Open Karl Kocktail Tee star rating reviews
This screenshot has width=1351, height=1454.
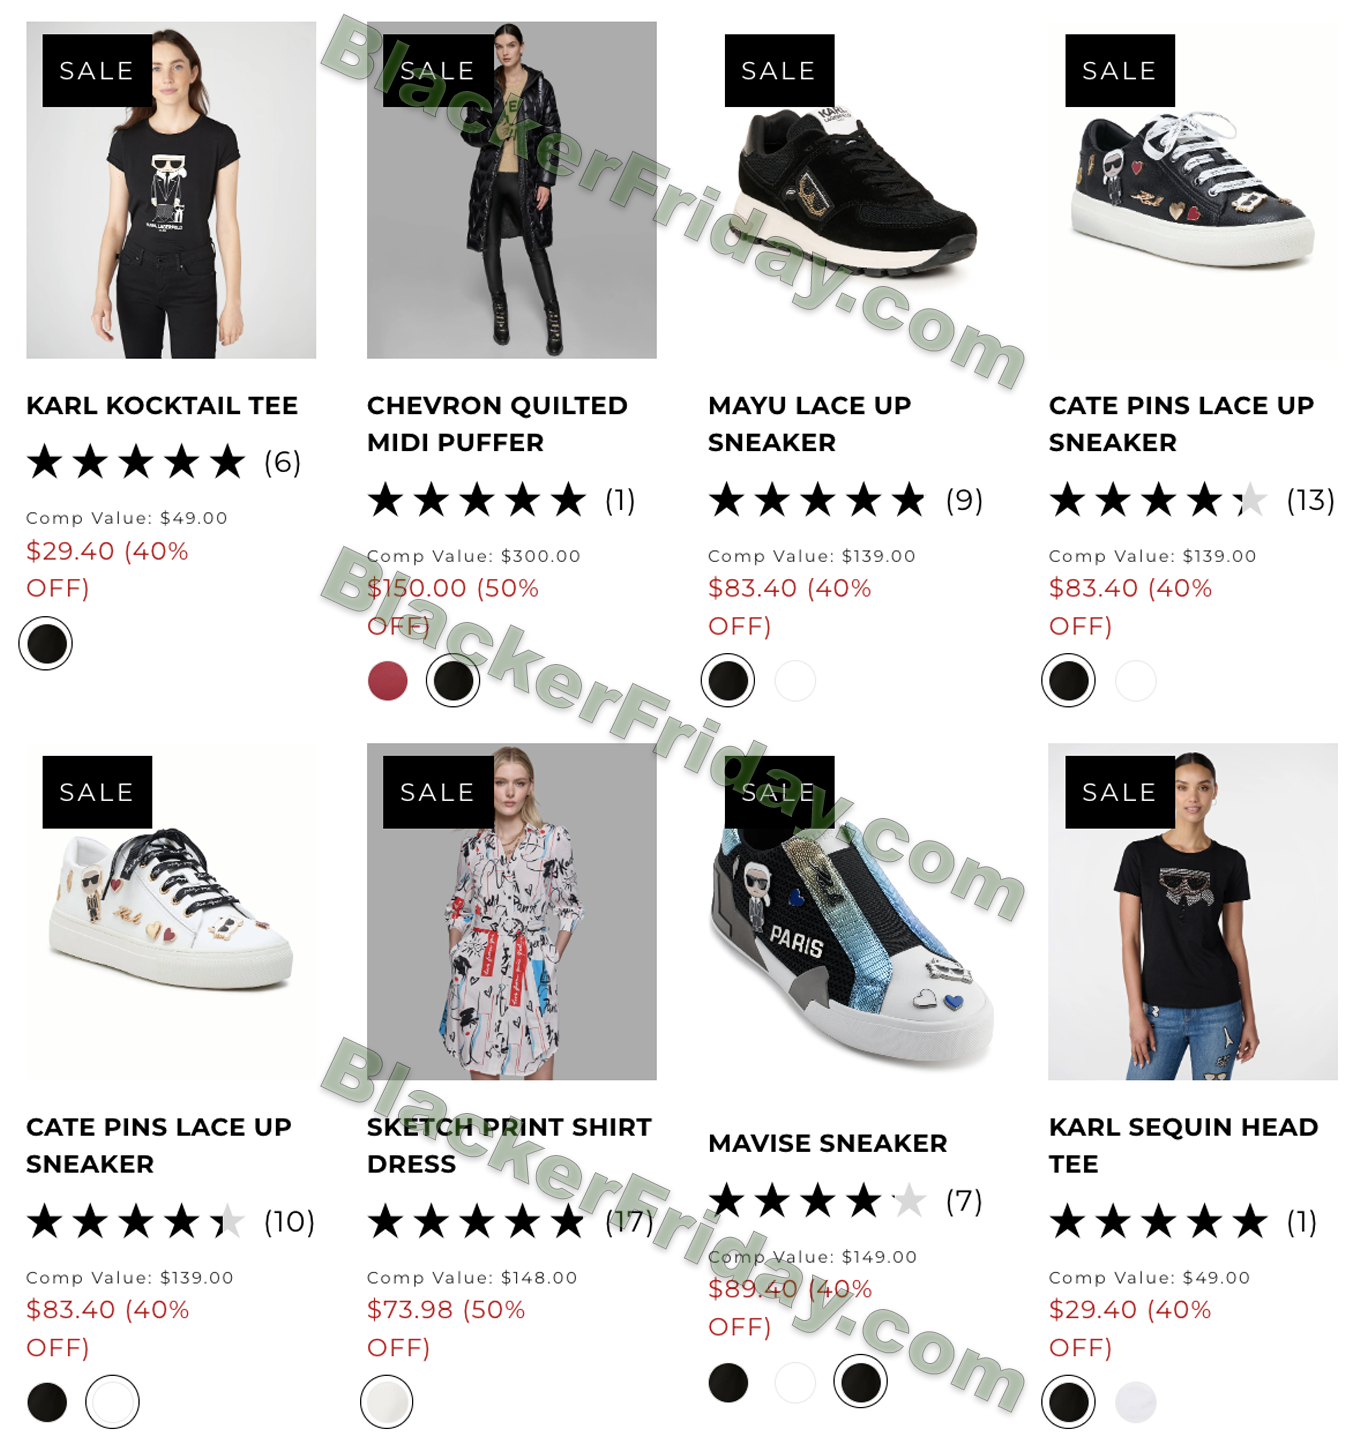pos(163,462)
